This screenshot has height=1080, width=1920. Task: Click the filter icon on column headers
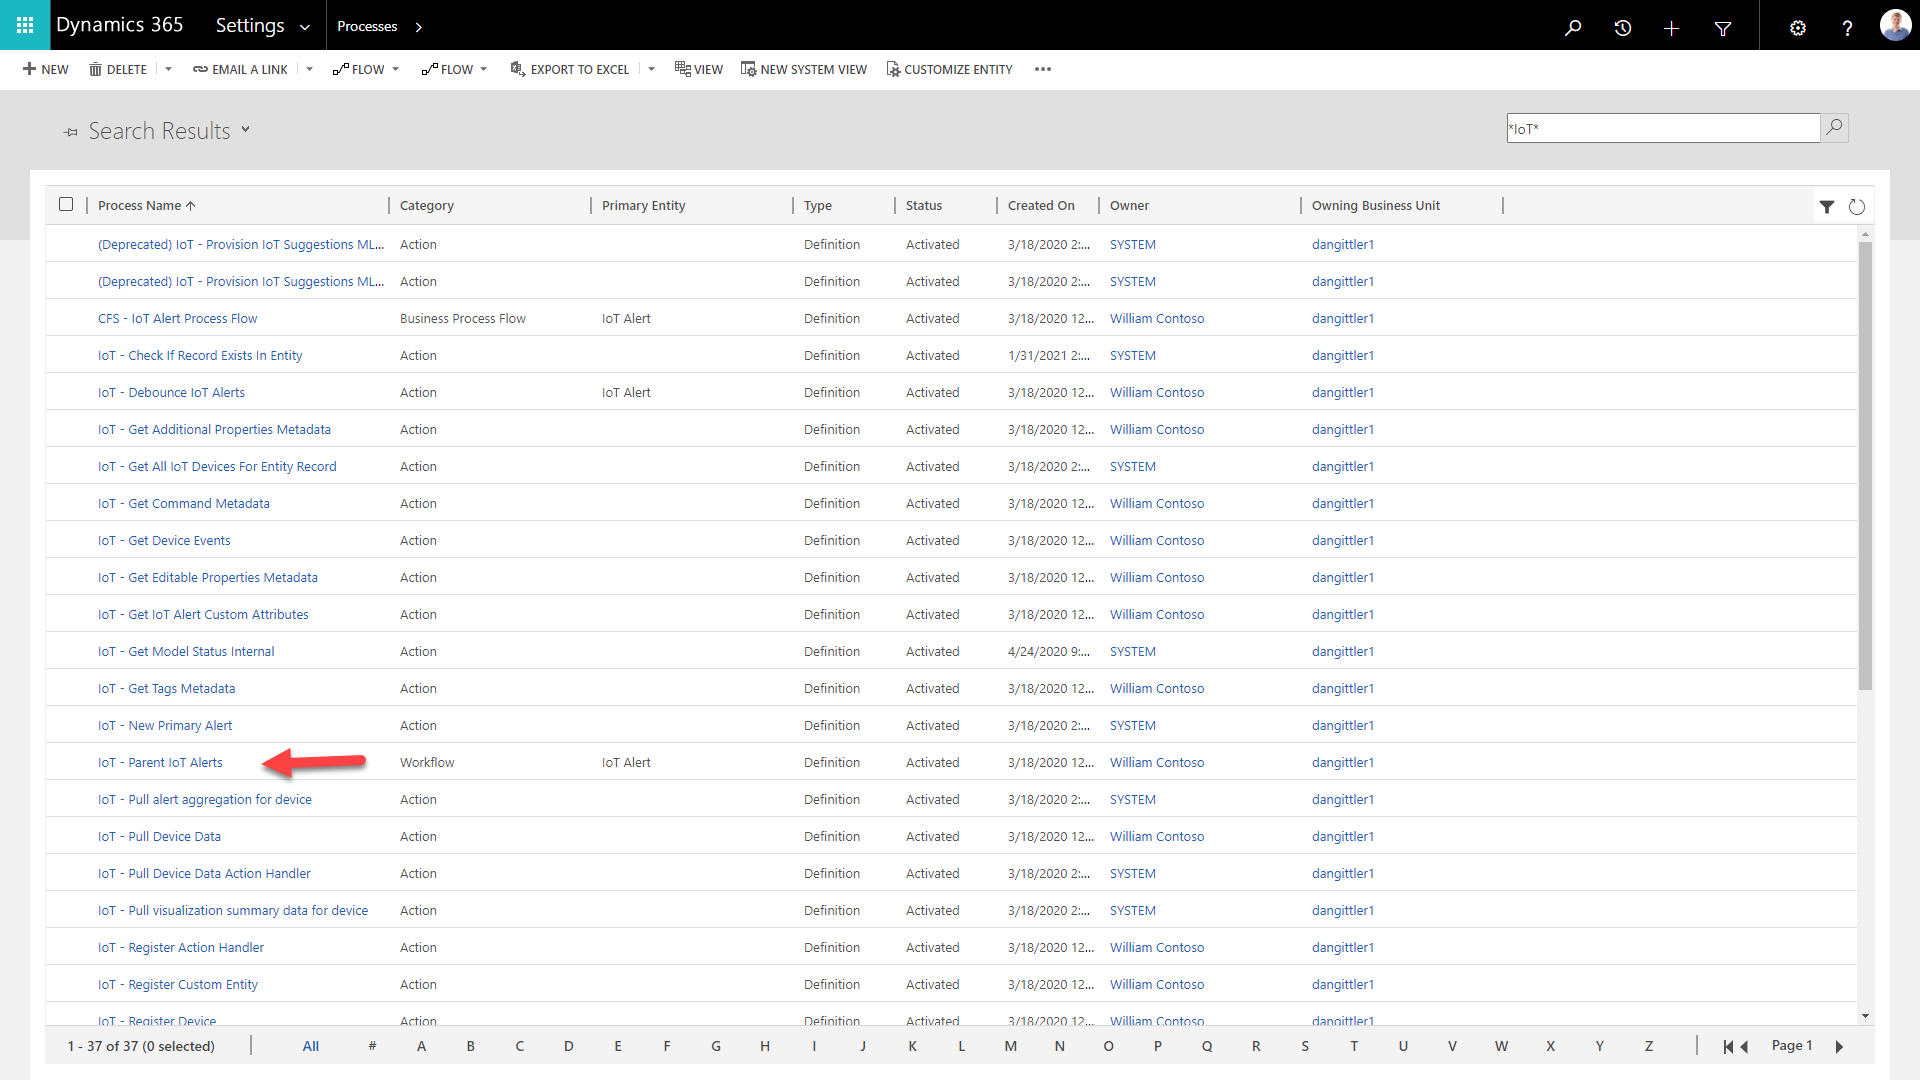[1826, 206]
